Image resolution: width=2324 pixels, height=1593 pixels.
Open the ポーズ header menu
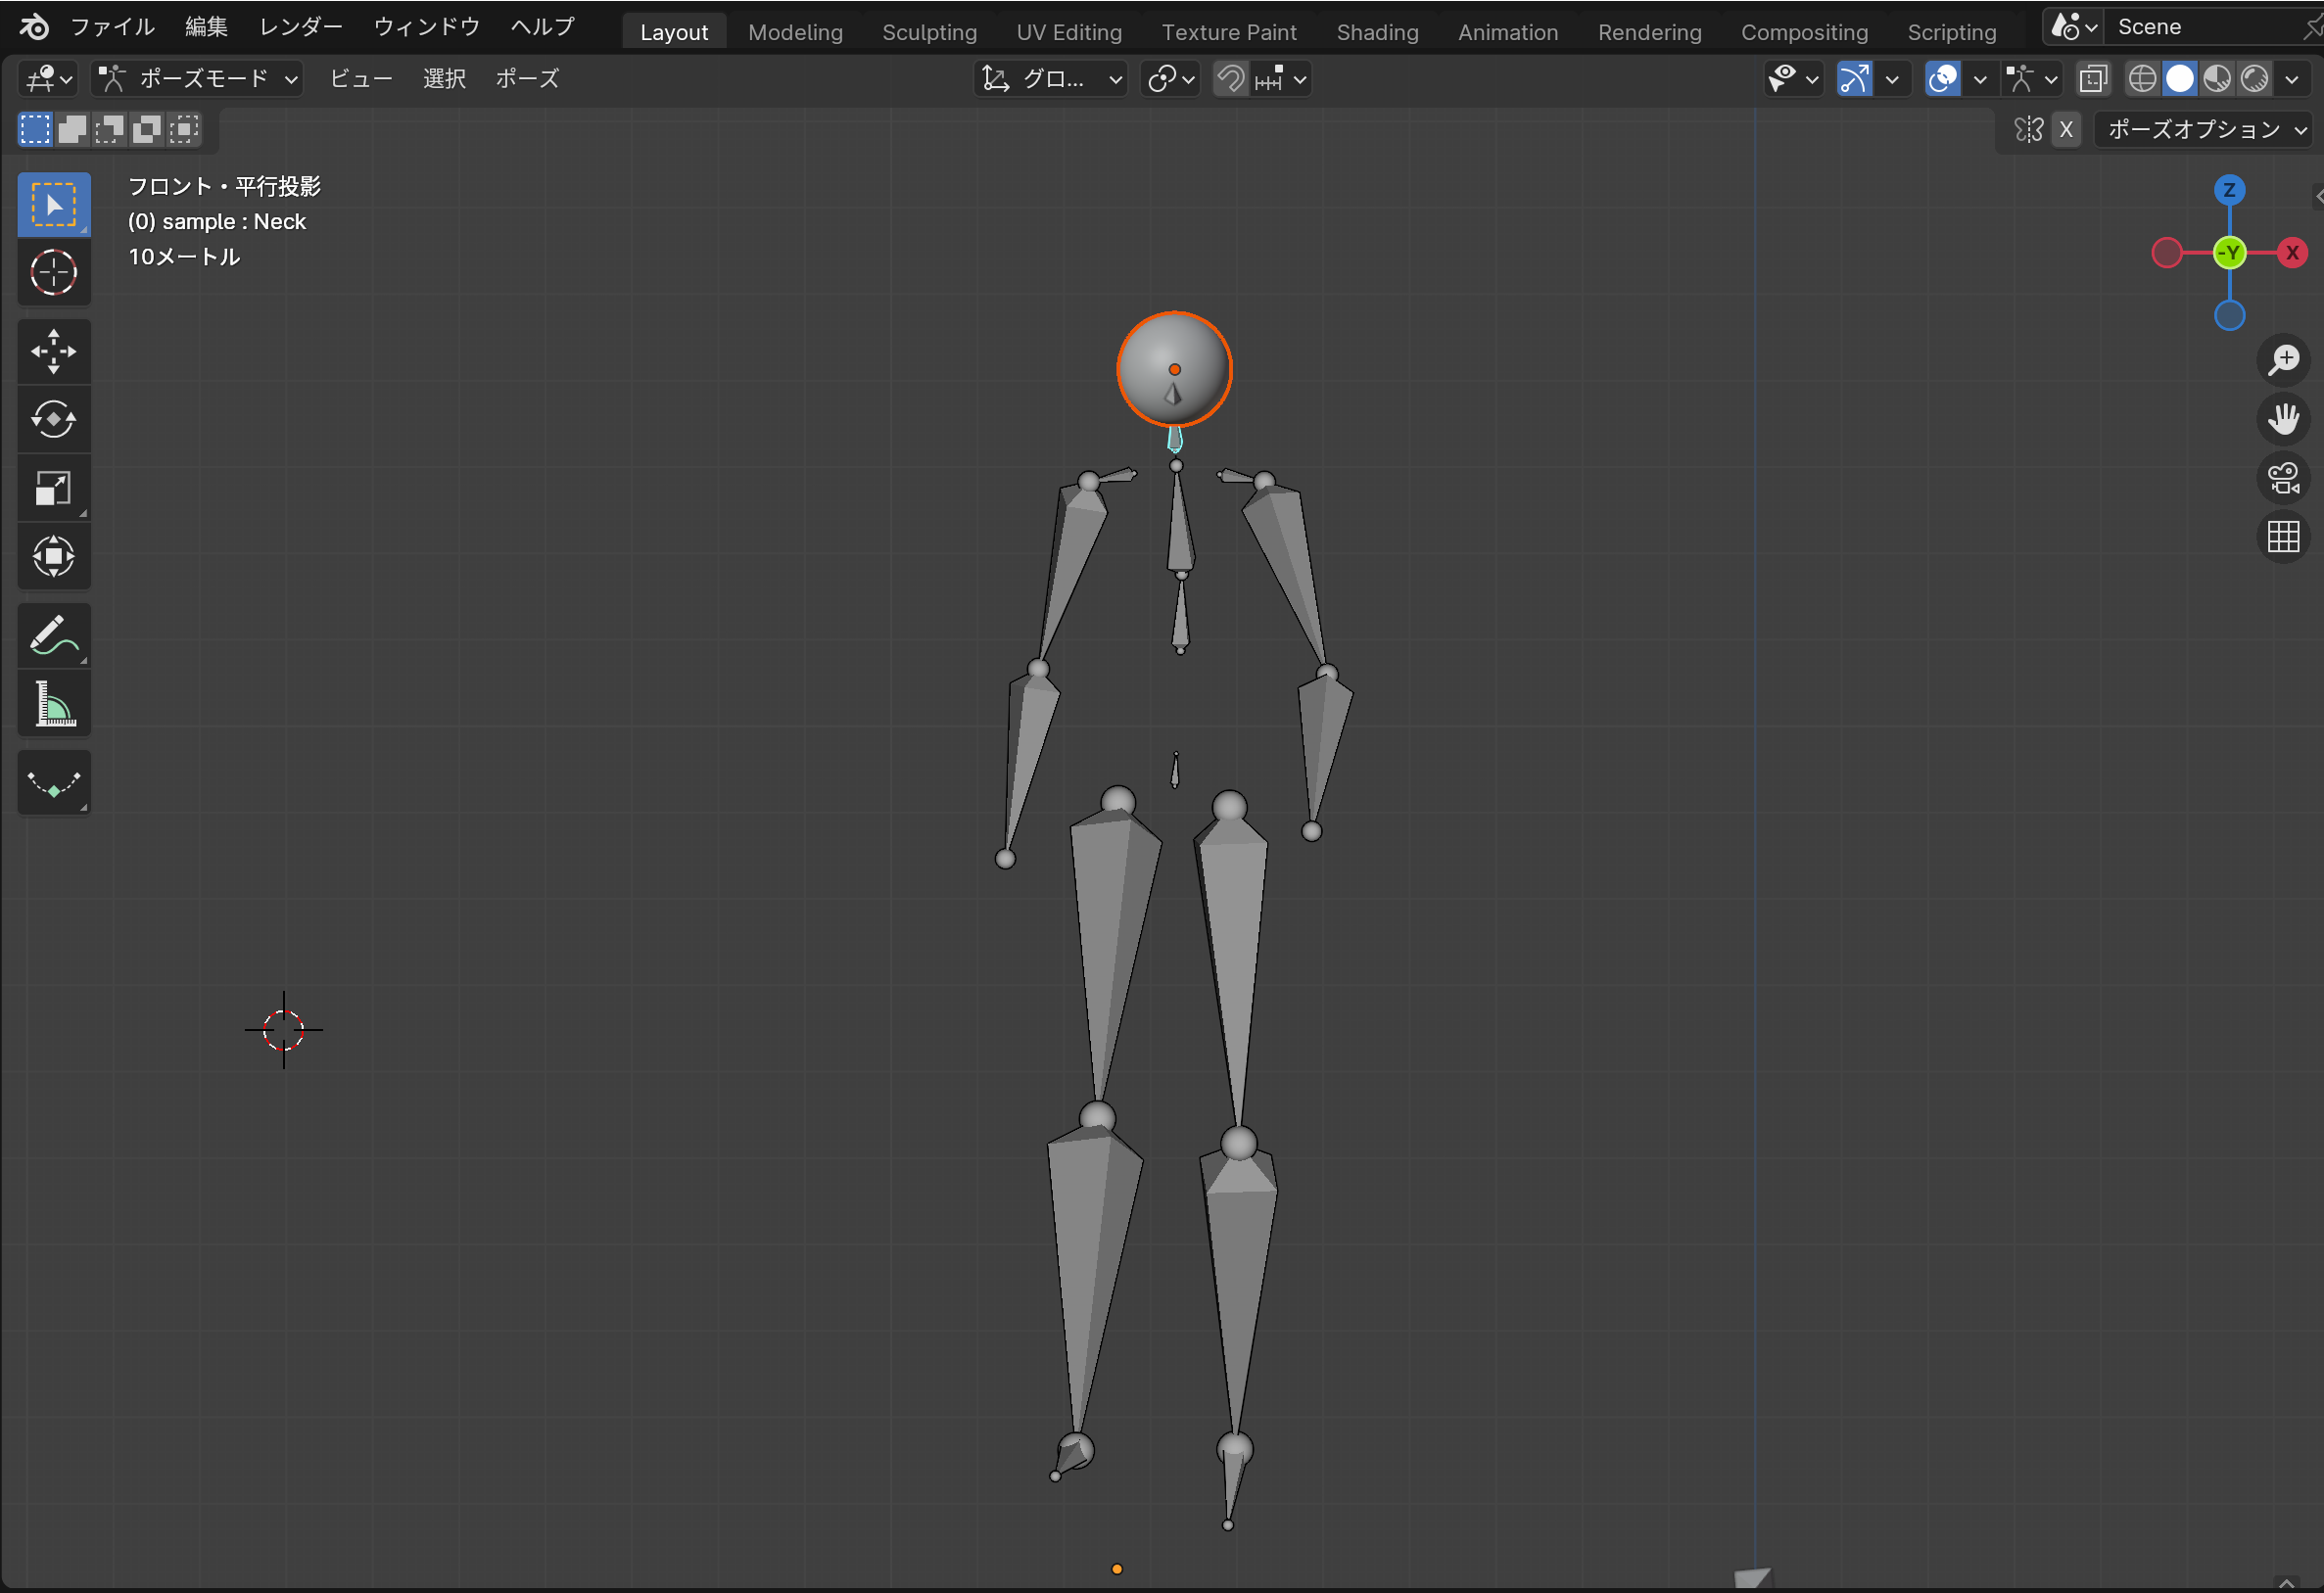528,79
